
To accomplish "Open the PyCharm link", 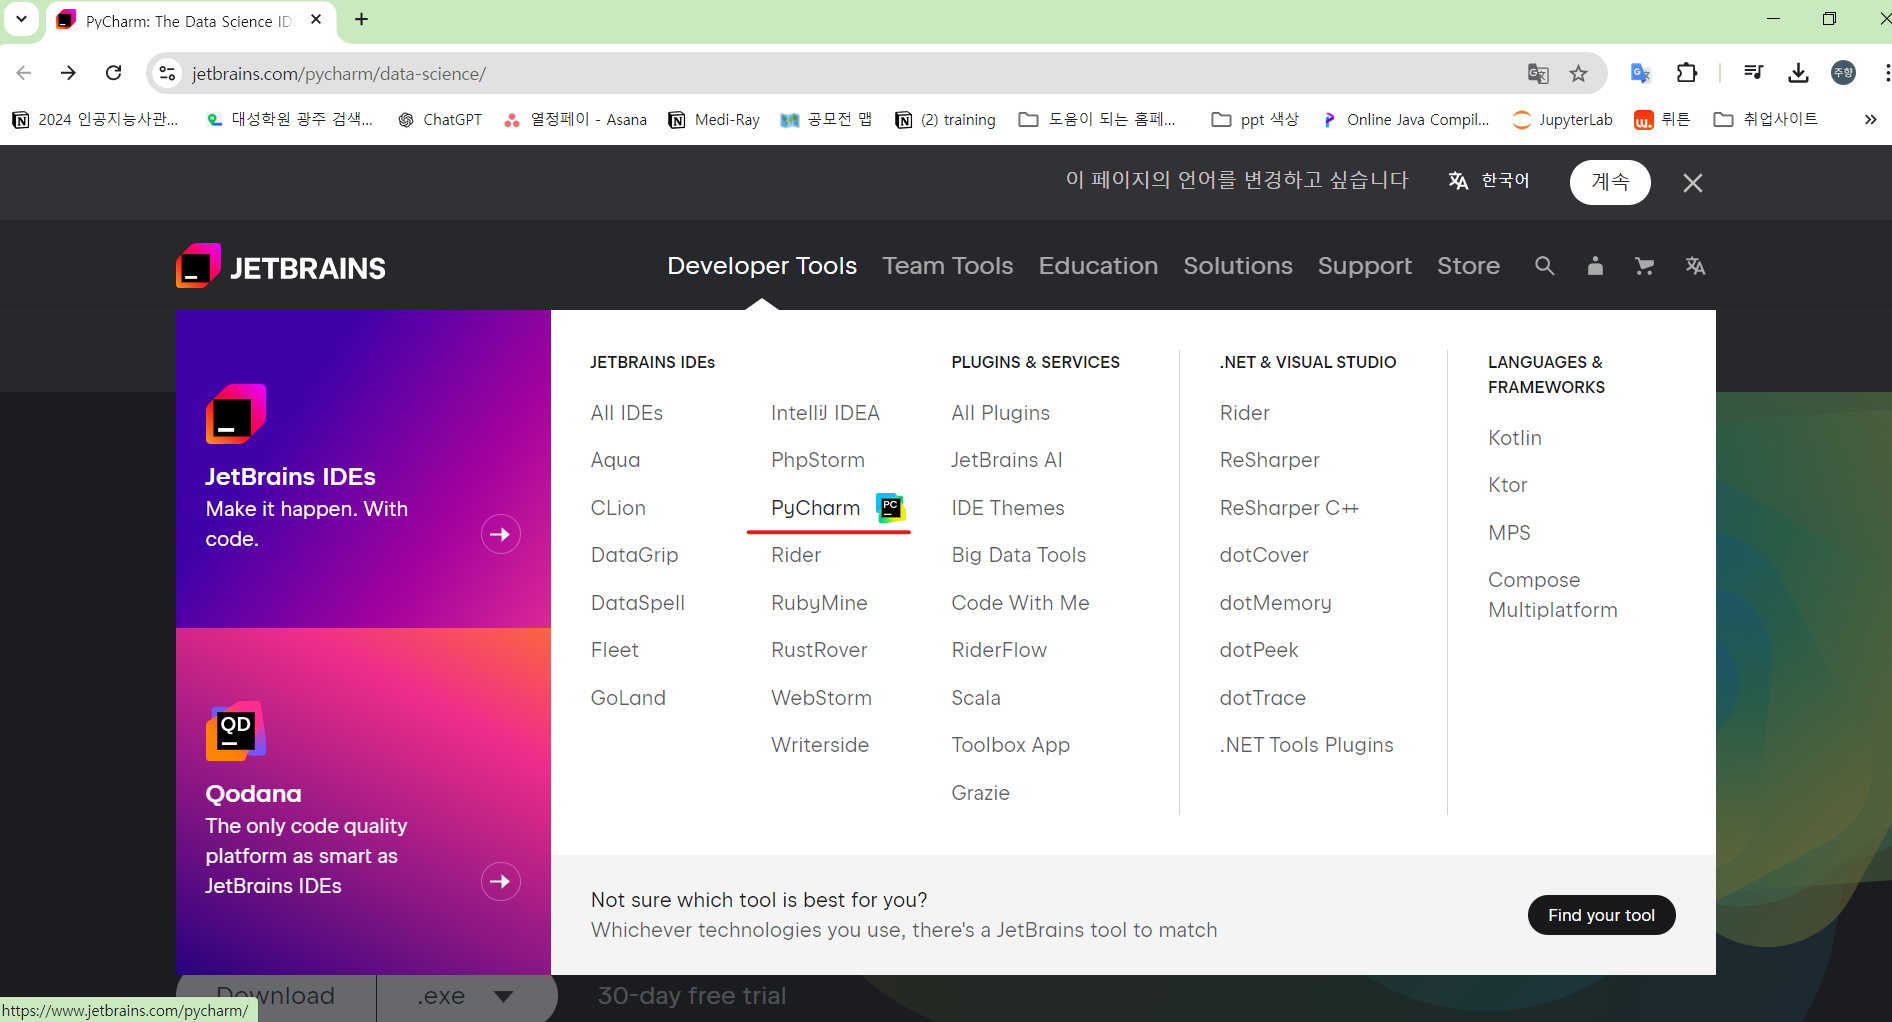I will point(815,508).
